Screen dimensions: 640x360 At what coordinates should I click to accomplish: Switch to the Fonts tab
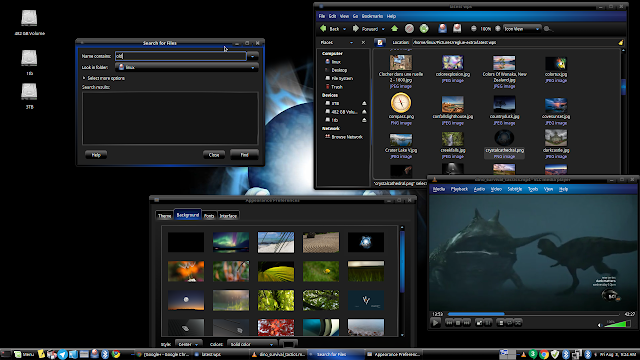(209, 216)
